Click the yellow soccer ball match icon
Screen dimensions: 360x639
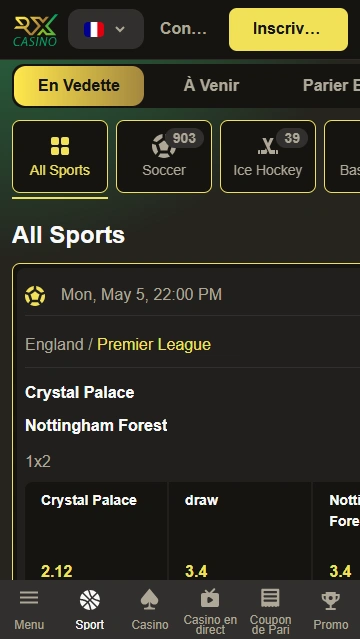35,296
